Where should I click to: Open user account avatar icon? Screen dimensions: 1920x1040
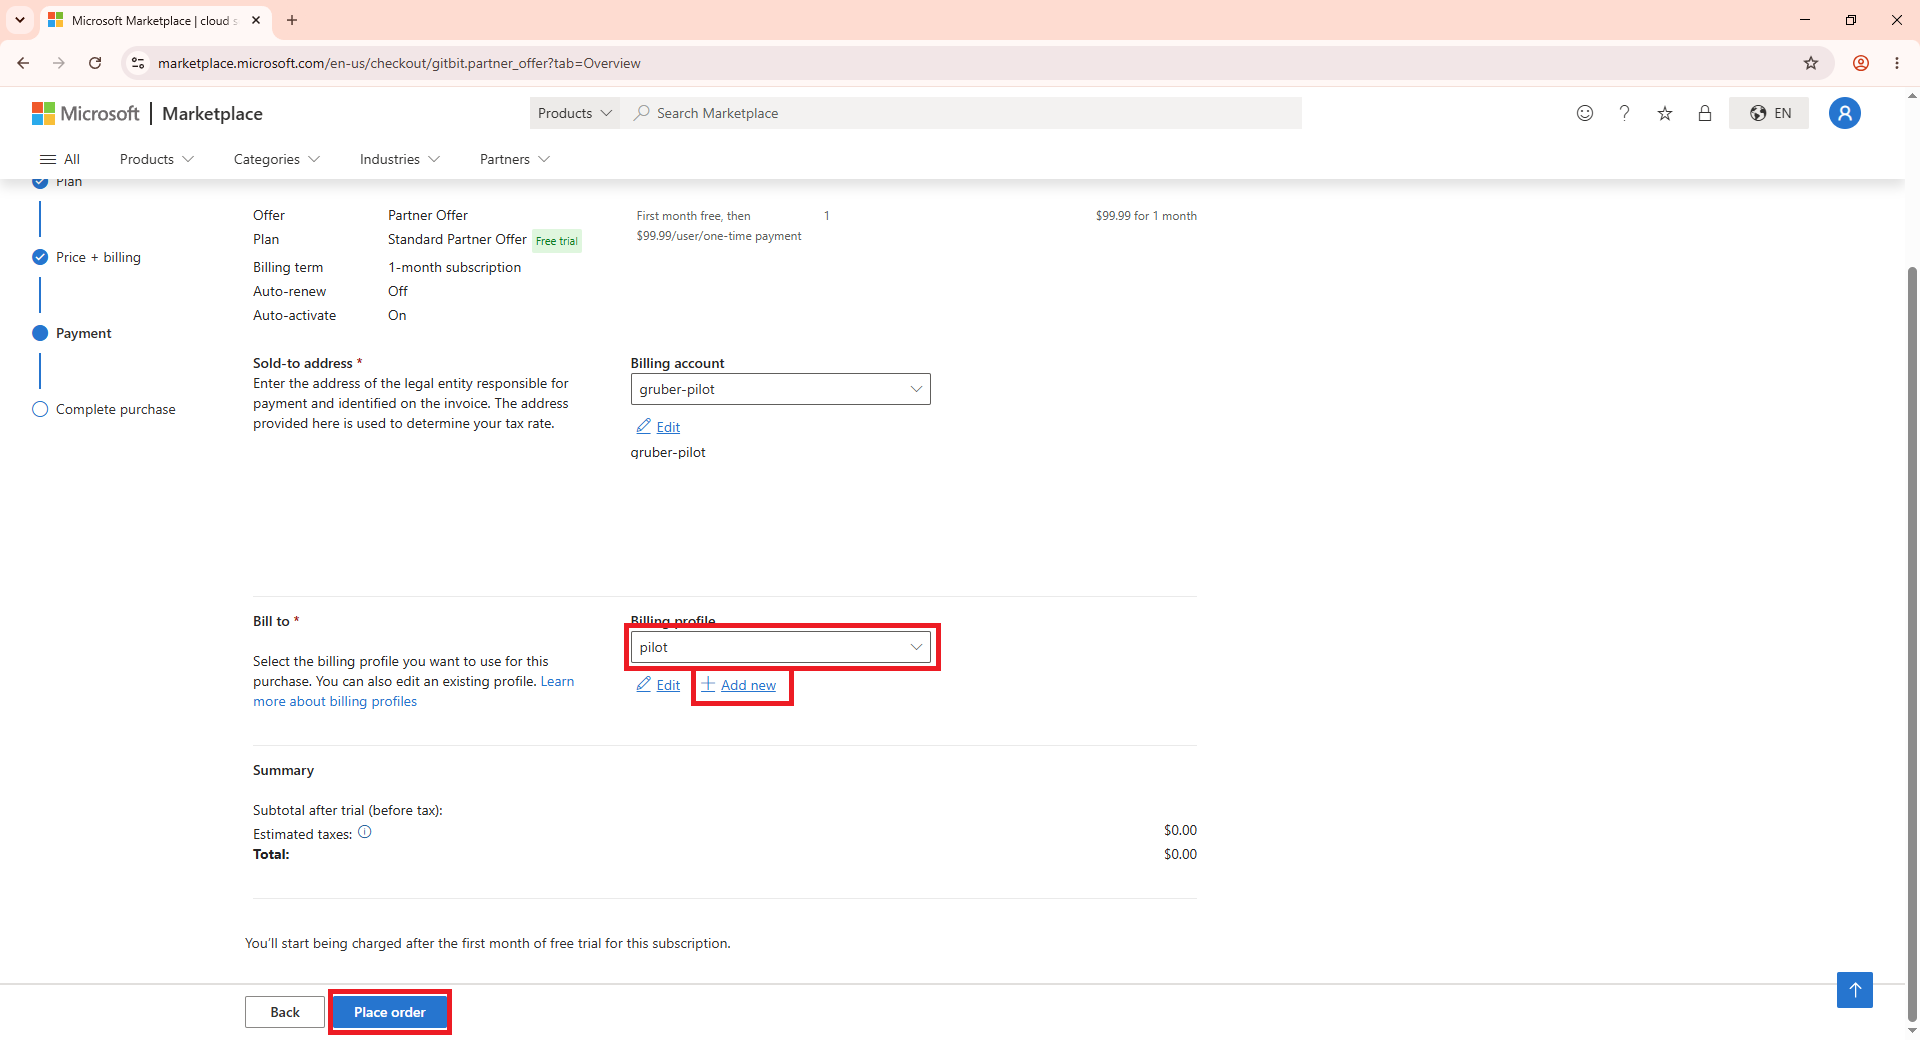[1845, 113]
